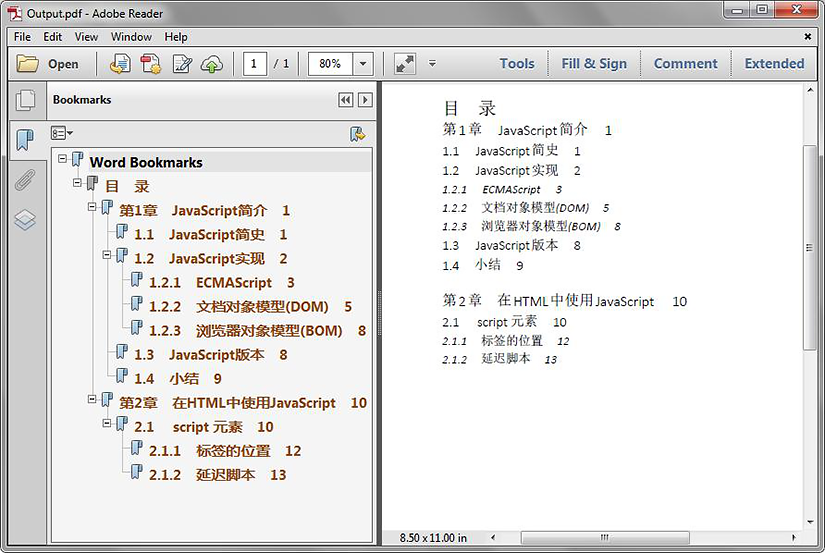Click the scroll down arrow of the document
The height and width of the screenshot is (553, 825).
coord(810,522)
